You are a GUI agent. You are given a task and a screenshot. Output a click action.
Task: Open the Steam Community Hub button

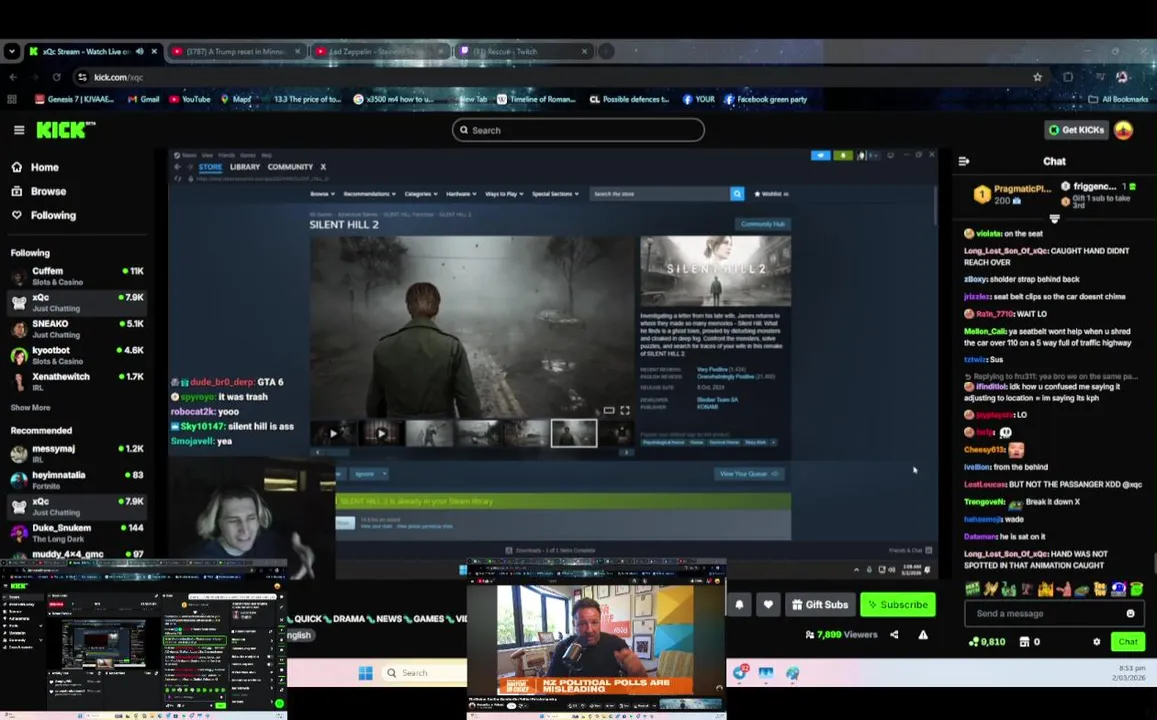coord(763,224)
